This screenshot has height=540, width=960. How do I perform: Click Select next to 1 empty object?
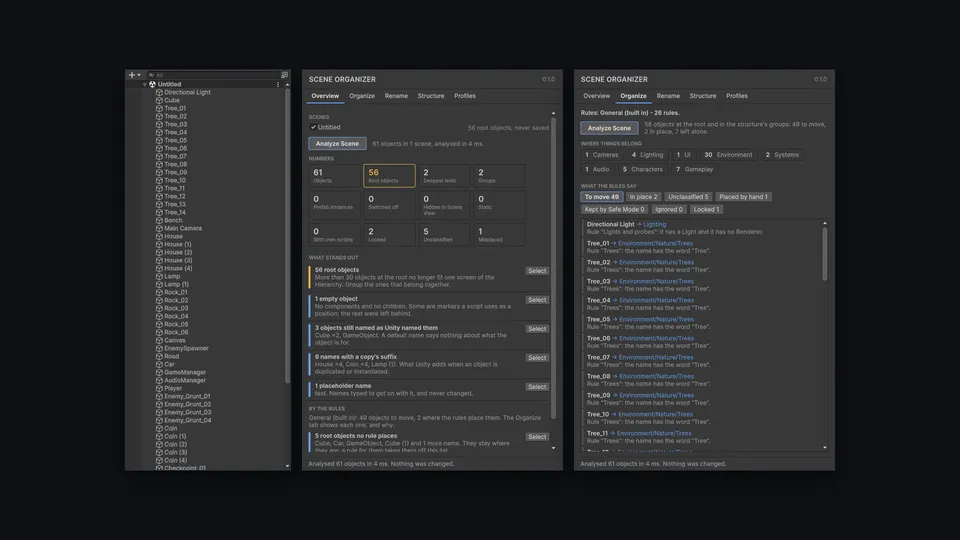(537, 300)
